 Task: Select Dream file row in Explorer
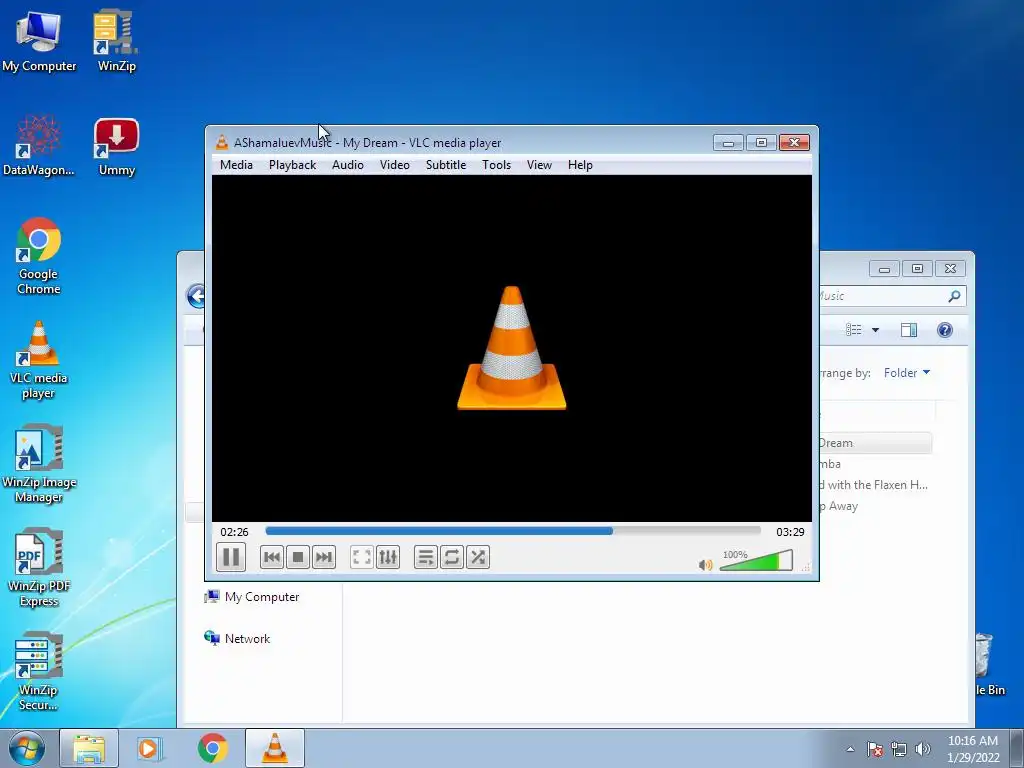pos(875,443)
